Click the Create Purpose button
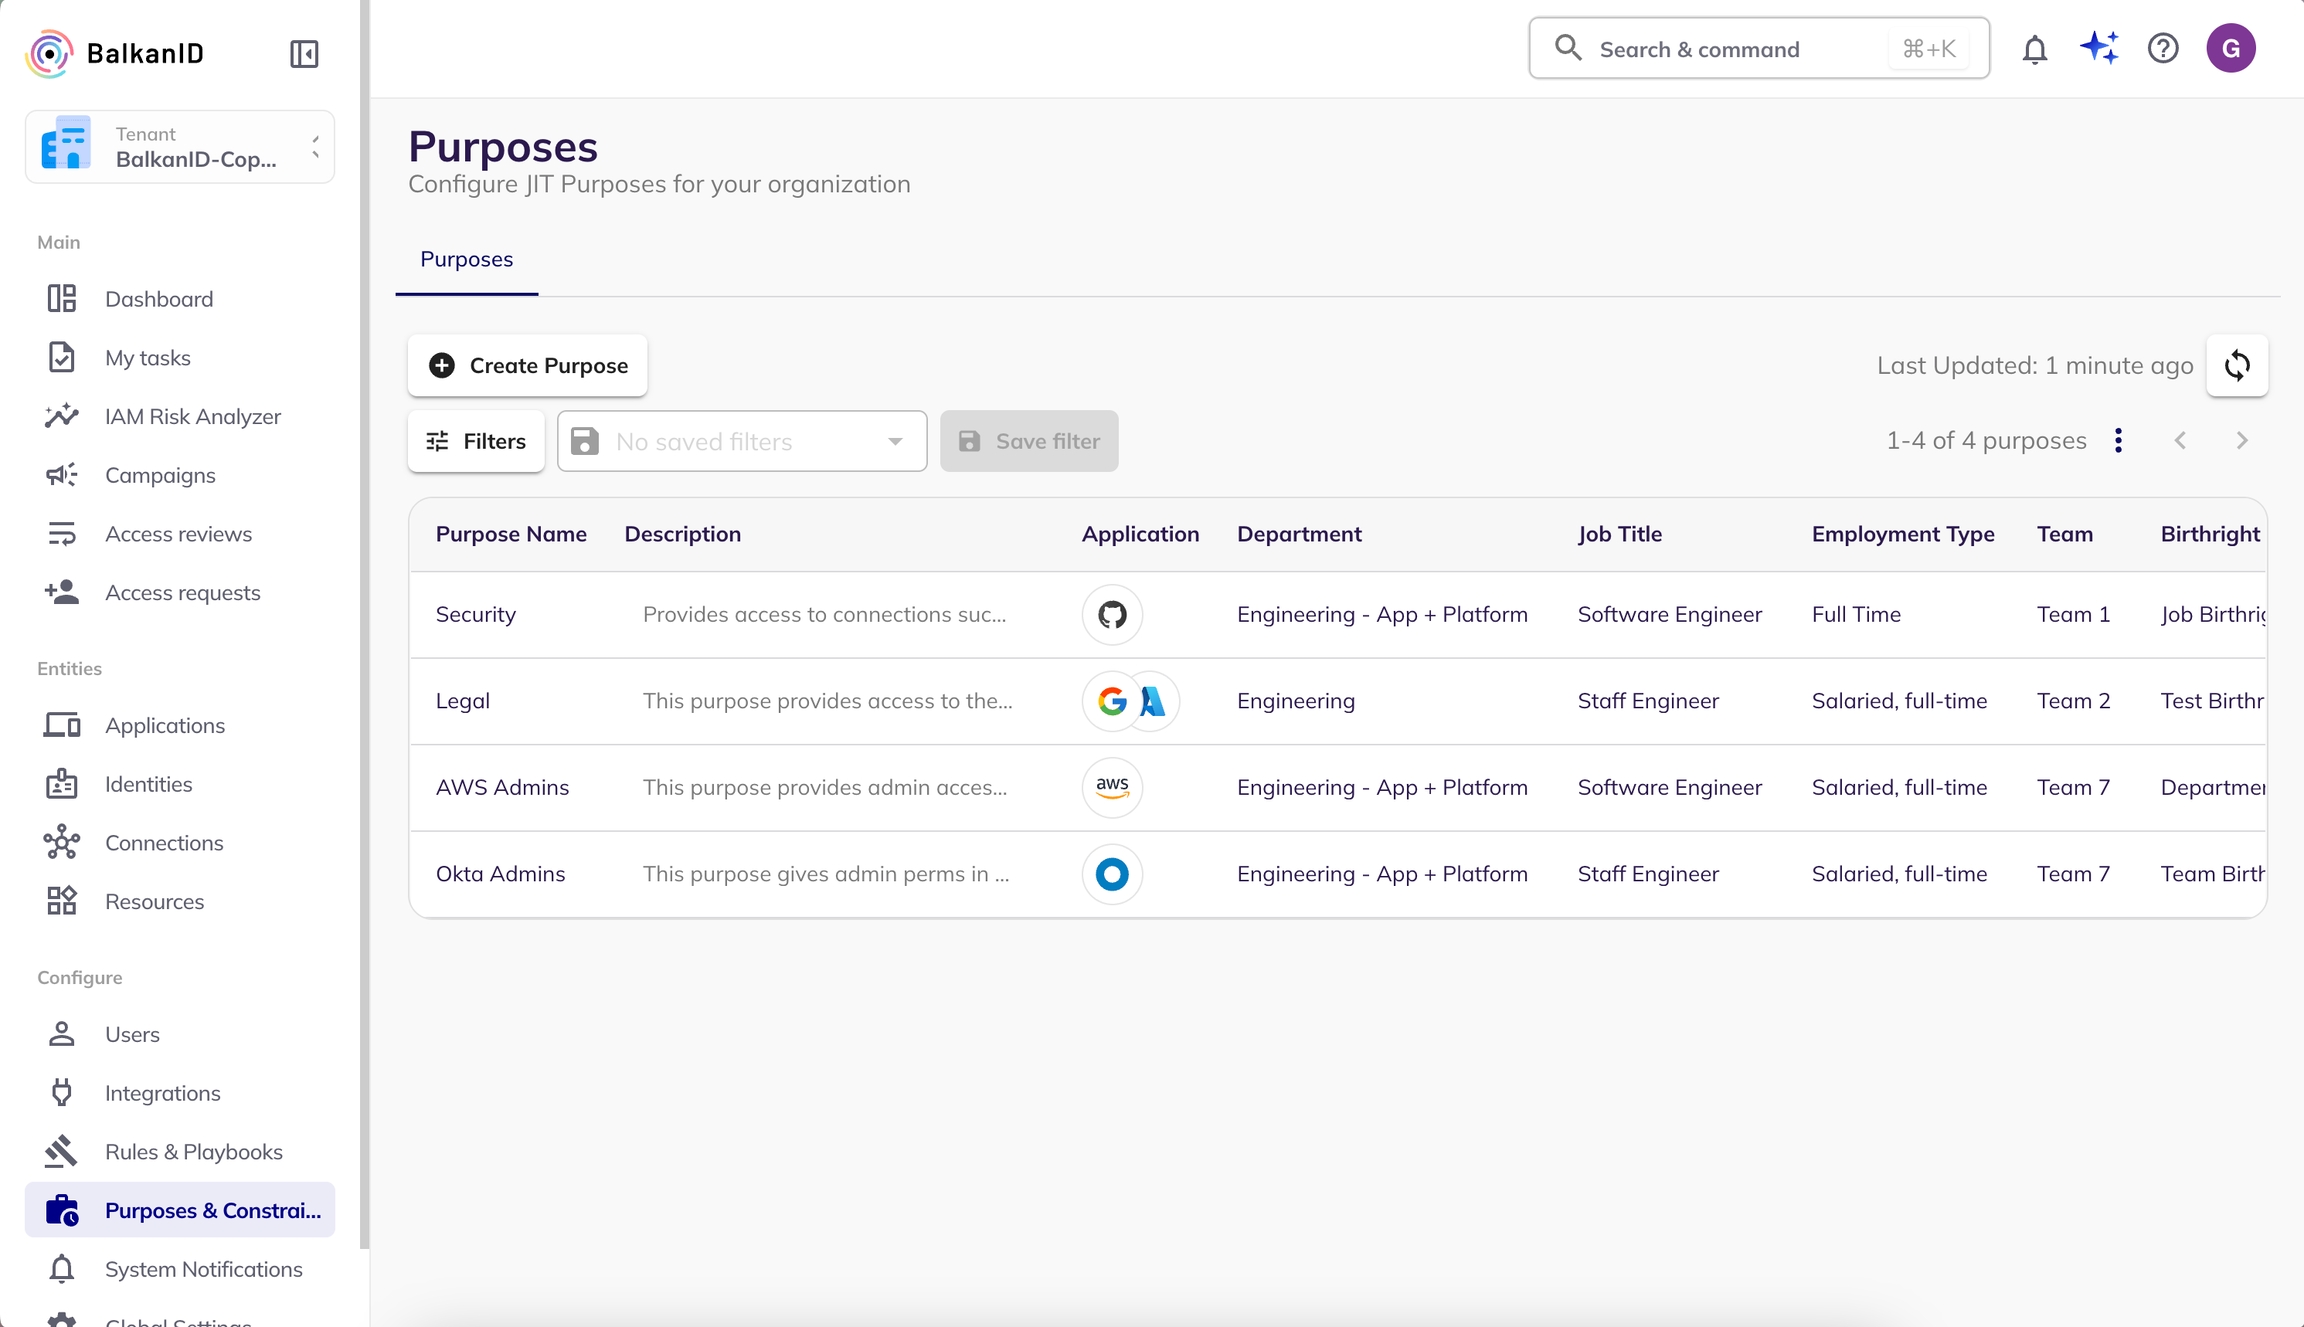The height and width of the screenshot is (1327, 2304). coord(527,365)
